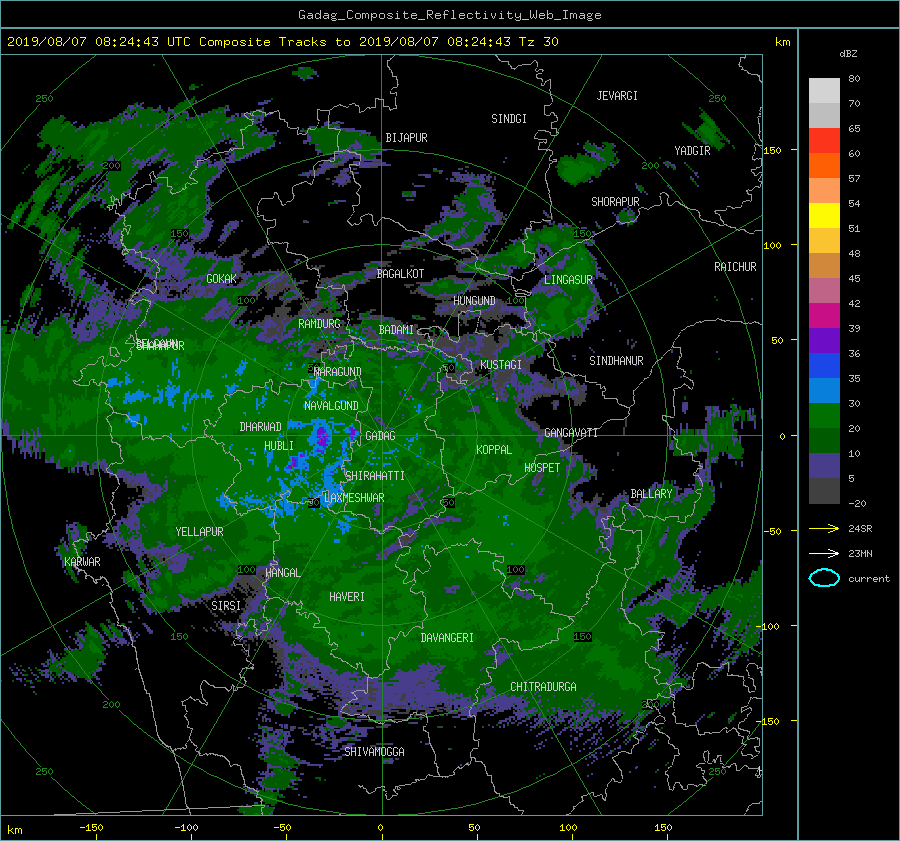The width and height of the screenshot is (900, 841).
Task: Click the RAMDURG city label
Action: 319,324
